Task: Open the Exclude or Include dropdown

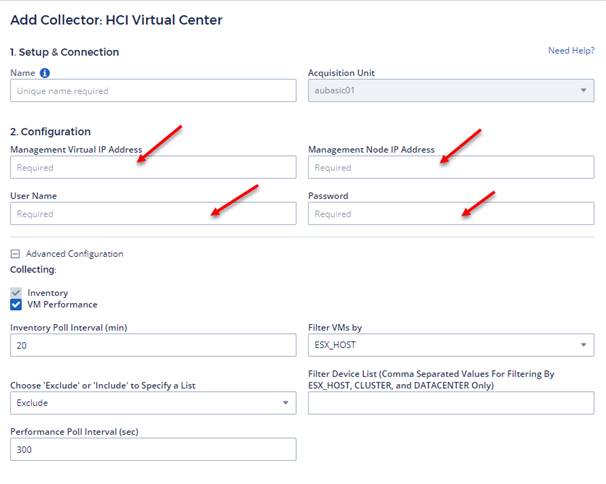Action: click(153, 403)
